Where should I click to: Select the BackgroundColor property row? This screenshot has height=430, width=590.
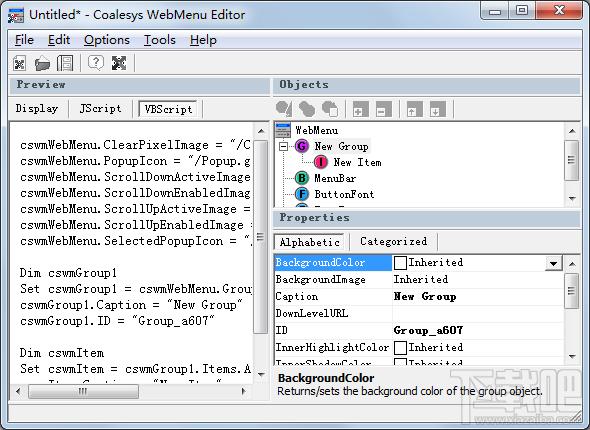[418, 263]
